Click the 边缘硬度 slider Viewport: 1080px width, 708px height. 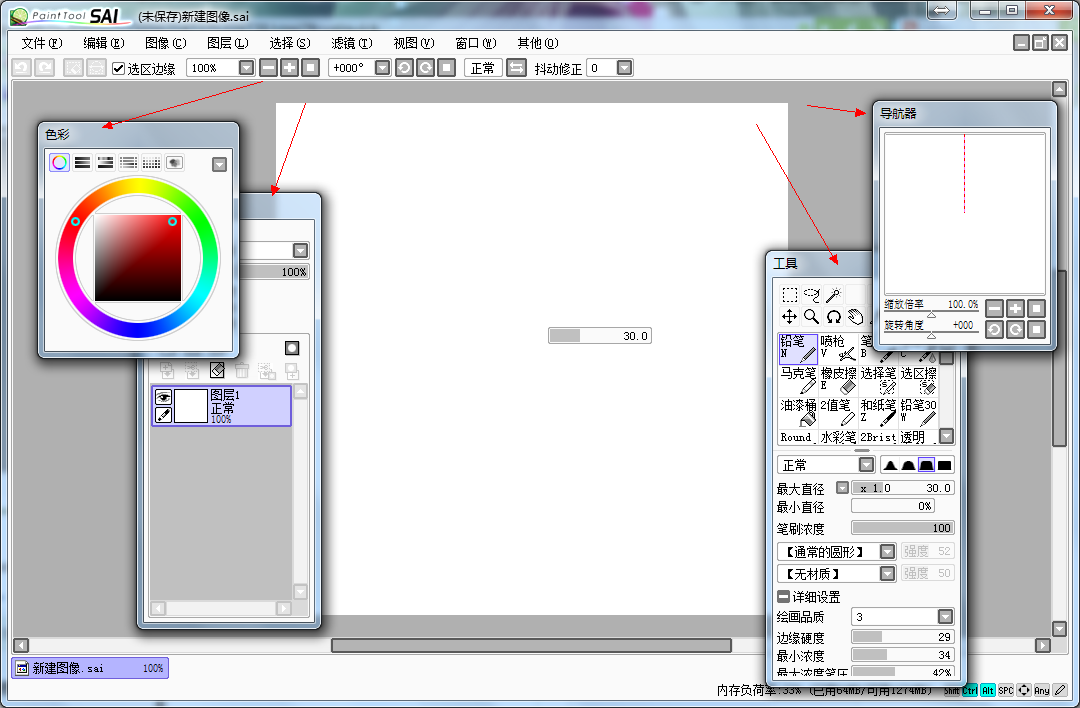pos(902,637)
